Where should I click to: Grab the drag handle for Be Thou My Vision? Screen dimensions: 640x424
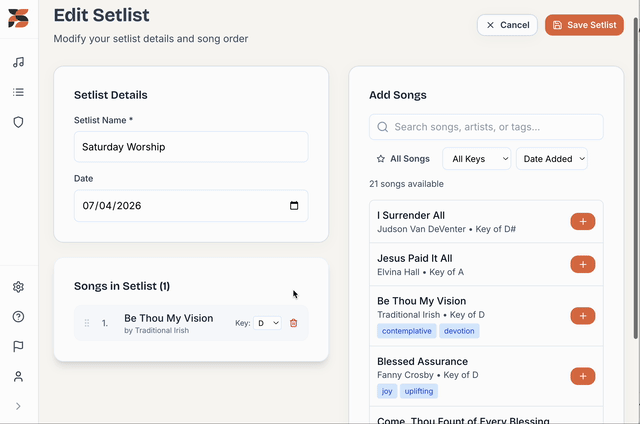click(x=87, y=323)
